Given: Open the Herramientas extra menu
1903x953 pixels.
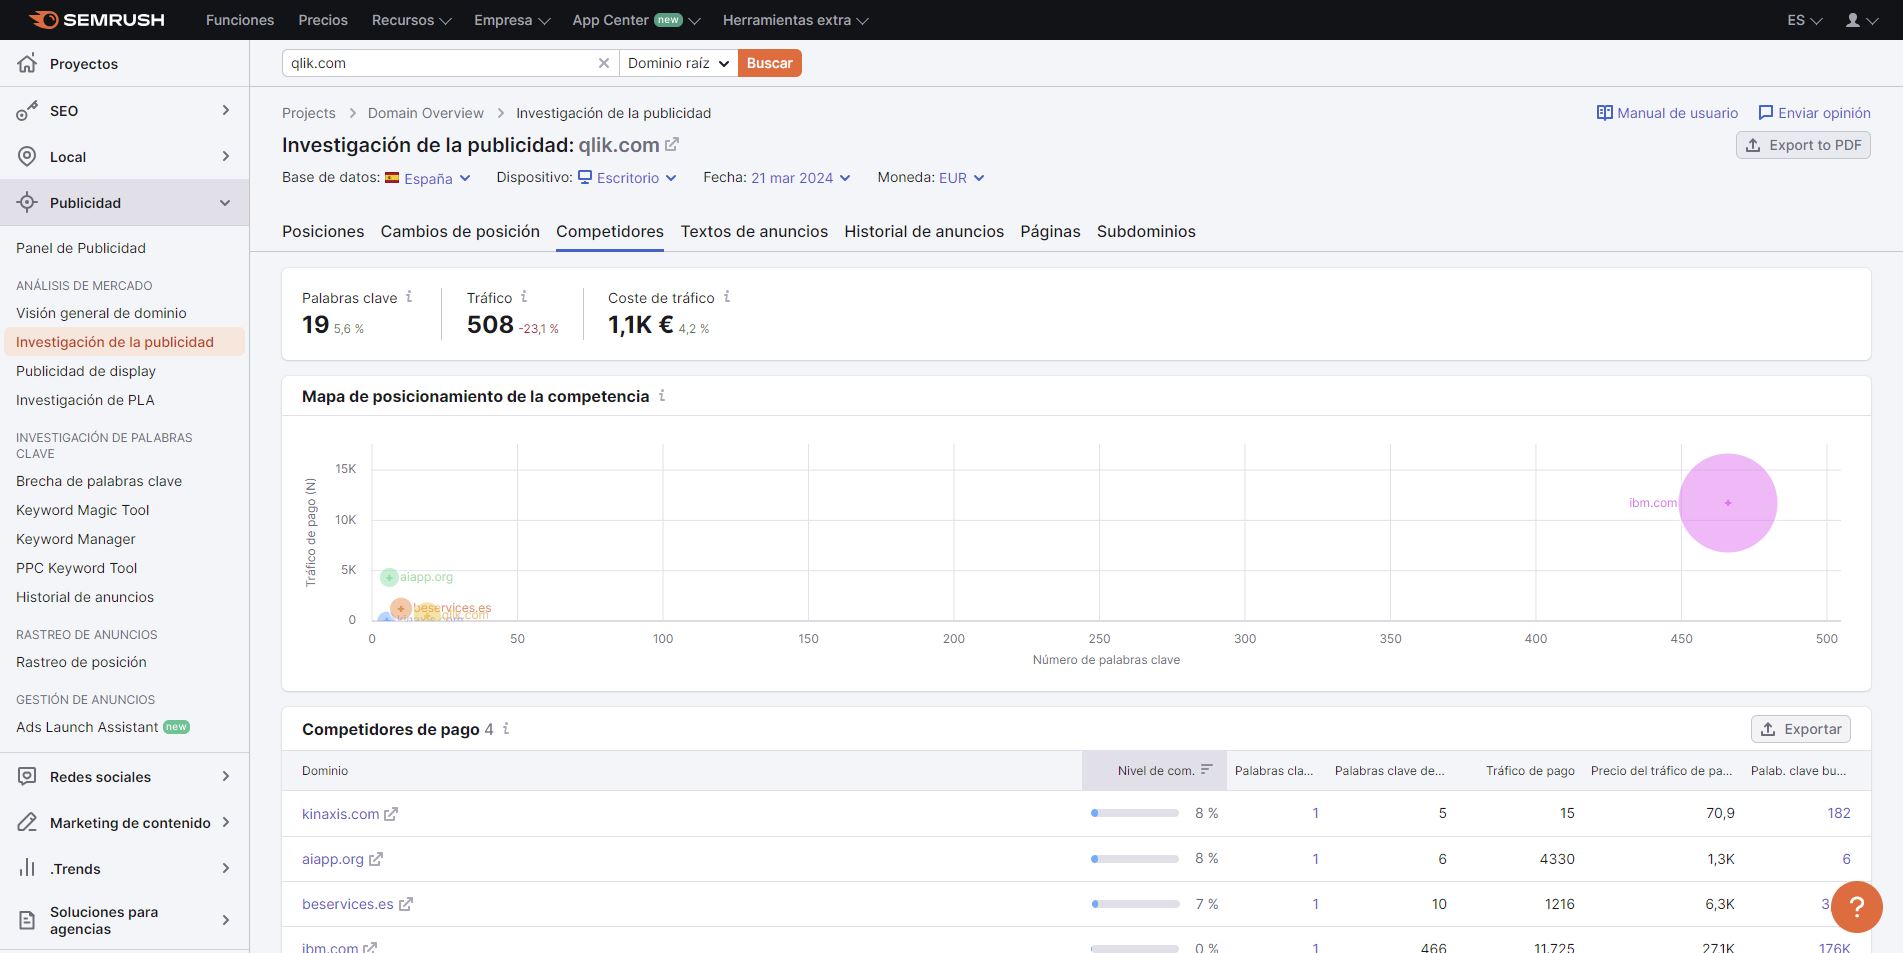Looking at the screenshot, I should pyautogui.click(x=795, y=20).
